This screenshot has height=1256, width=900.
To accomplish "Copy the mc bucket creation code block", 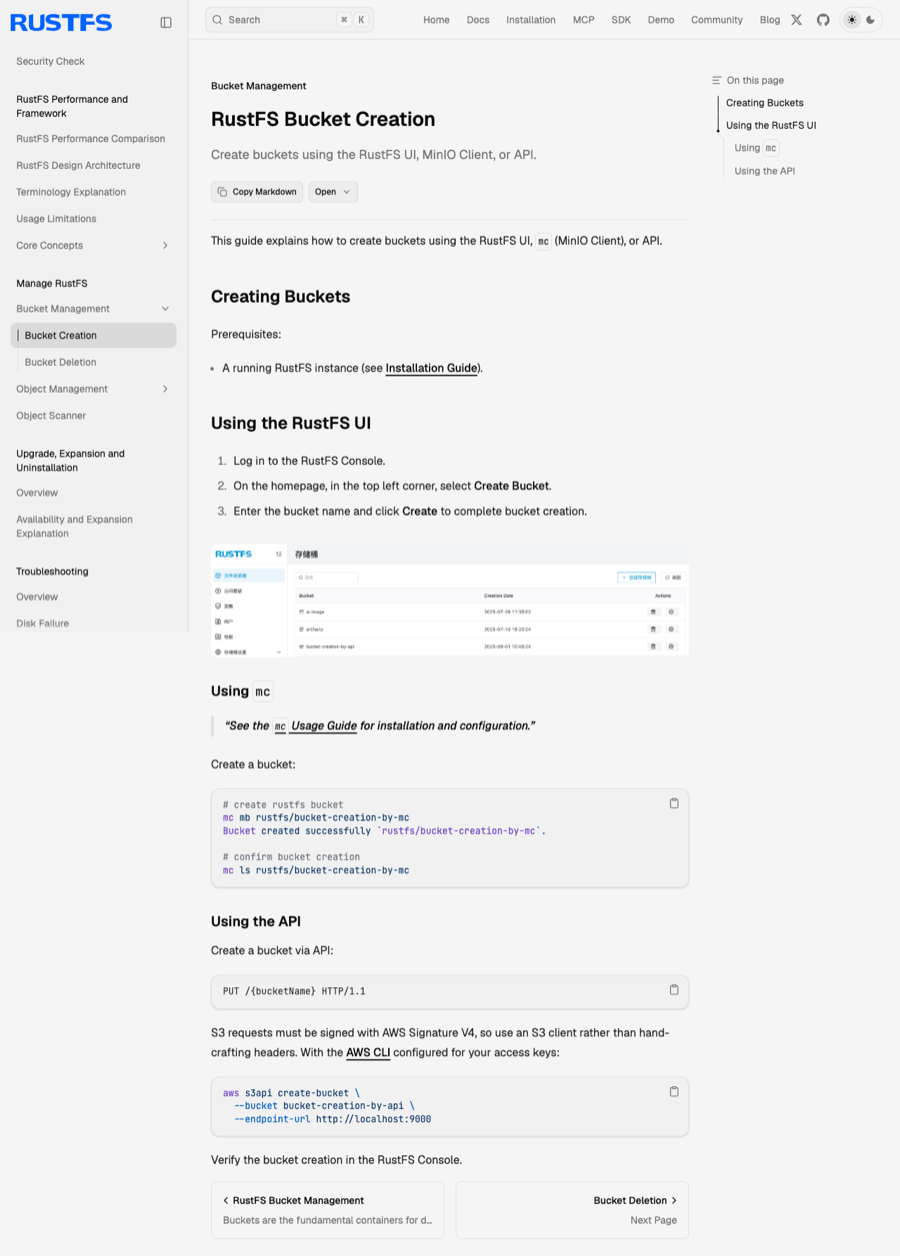I will click(674, 803).
